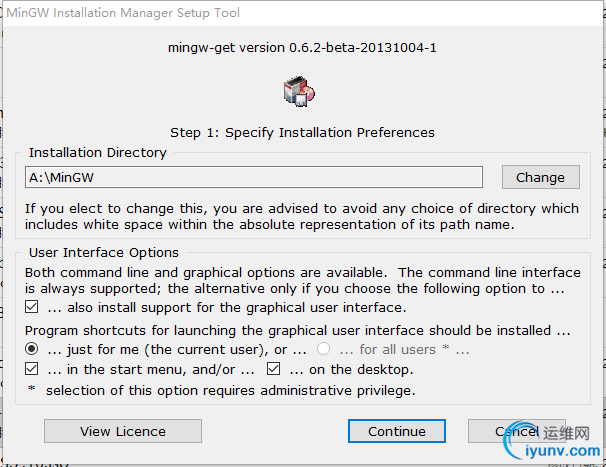Click the Step 1 preferences heading
Image resolution: width=606 pixels, height=467 pixels.
[302, 133]
